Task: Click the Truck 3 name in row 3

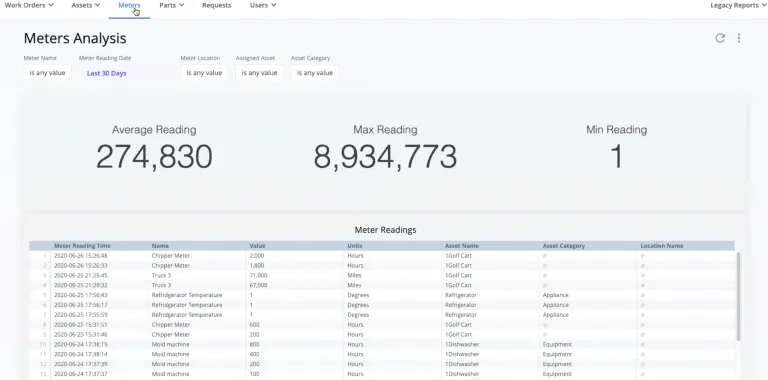Action: click(161, 275)
